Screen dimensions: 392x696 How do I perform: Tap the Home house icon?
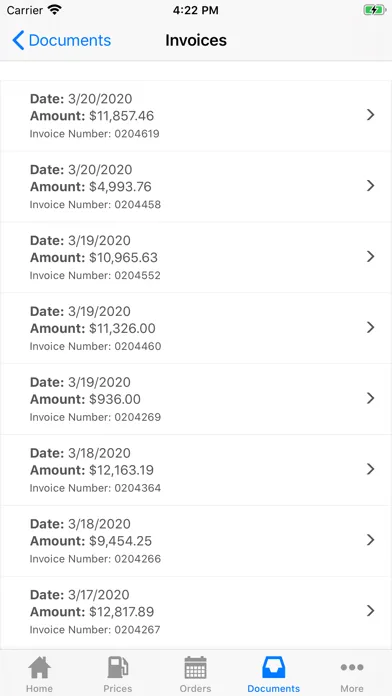[x=40, y=667]
